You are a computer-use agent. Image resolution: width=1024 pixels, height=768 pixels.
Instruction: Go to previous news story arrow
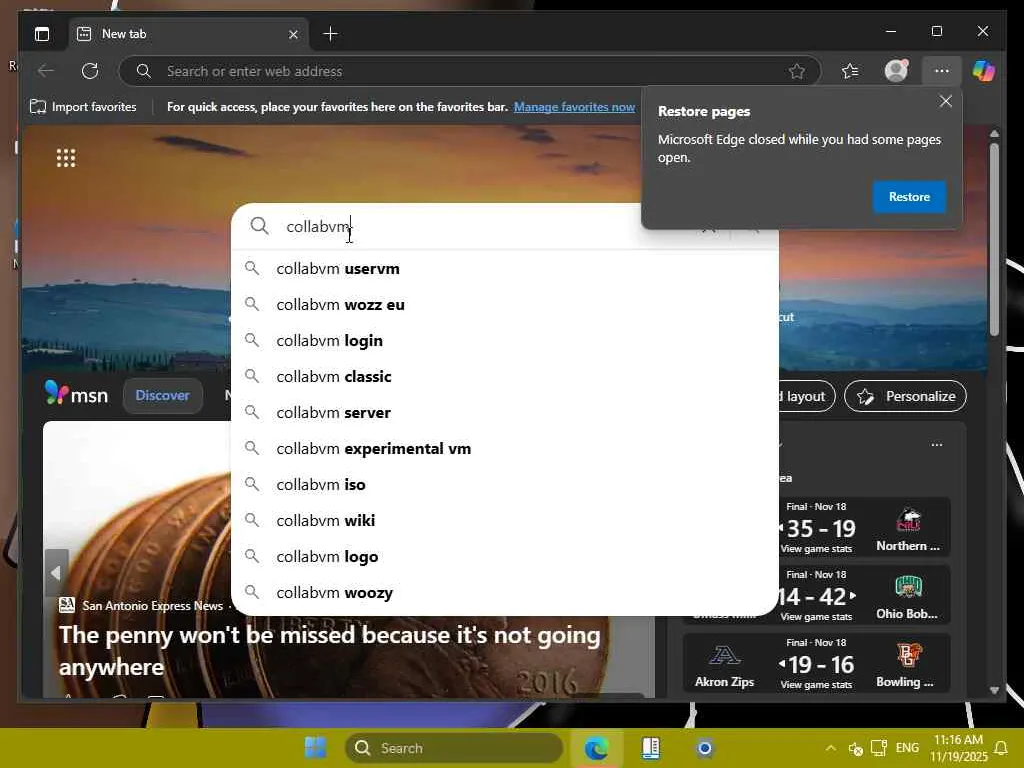[56, 573]
